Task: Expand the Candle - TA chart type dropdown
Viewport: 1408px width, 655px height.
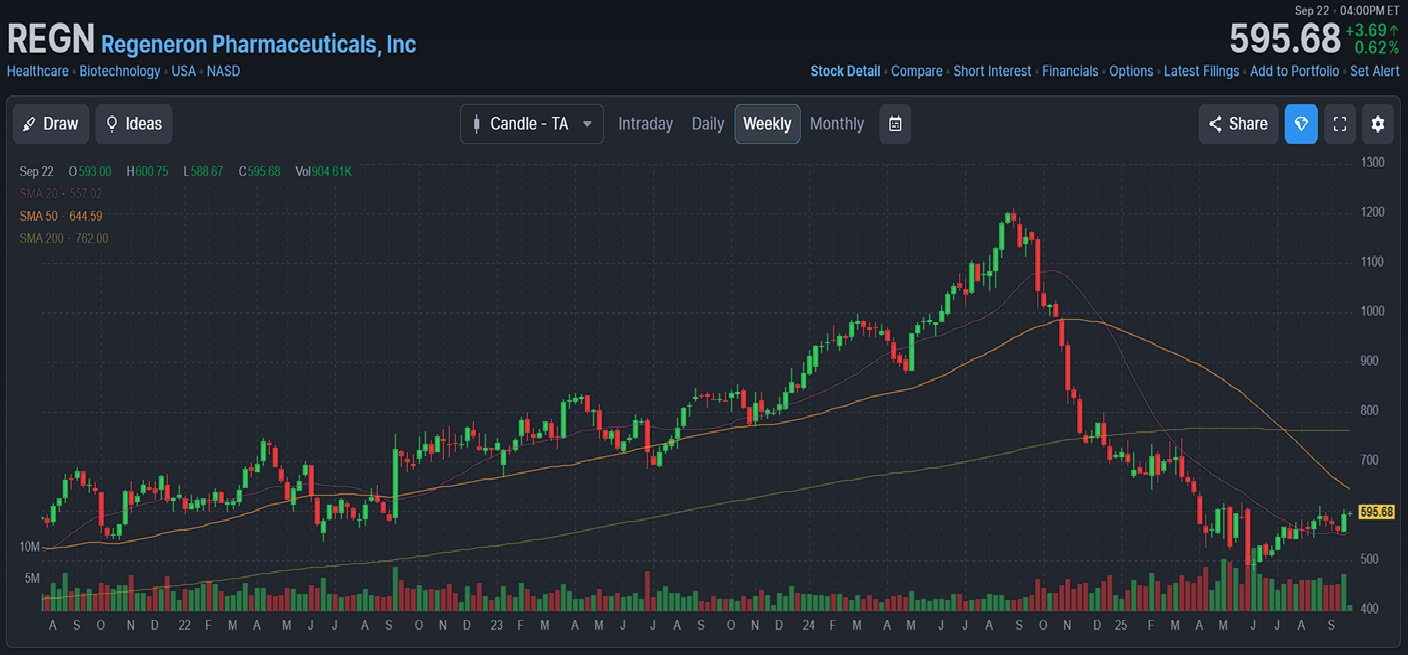Action: (532, 124)
